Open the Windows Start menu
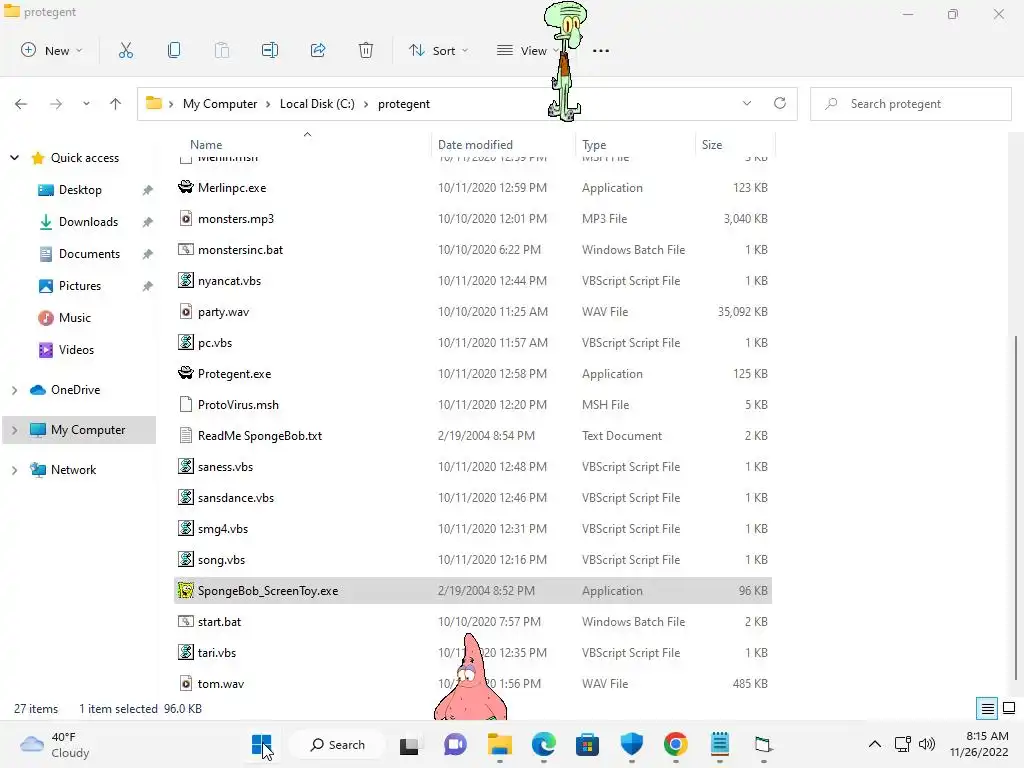Screen dimensions: 1024x768 click(261, 744)
